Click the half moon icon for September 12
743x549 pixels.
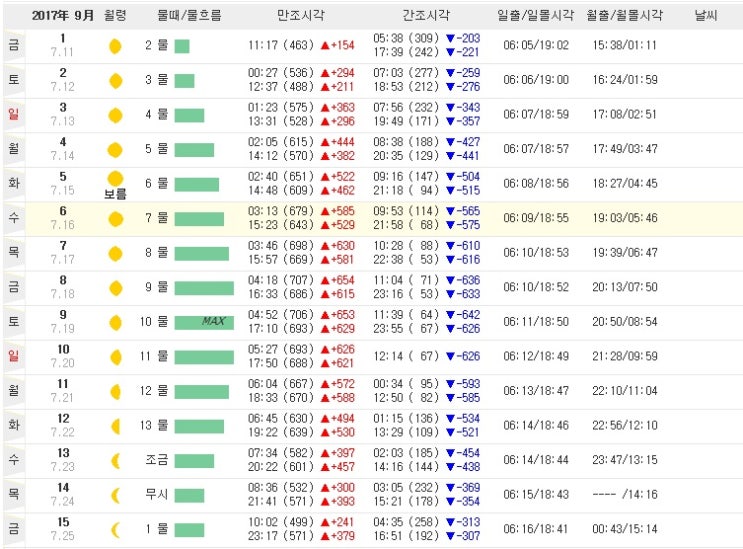116,427
